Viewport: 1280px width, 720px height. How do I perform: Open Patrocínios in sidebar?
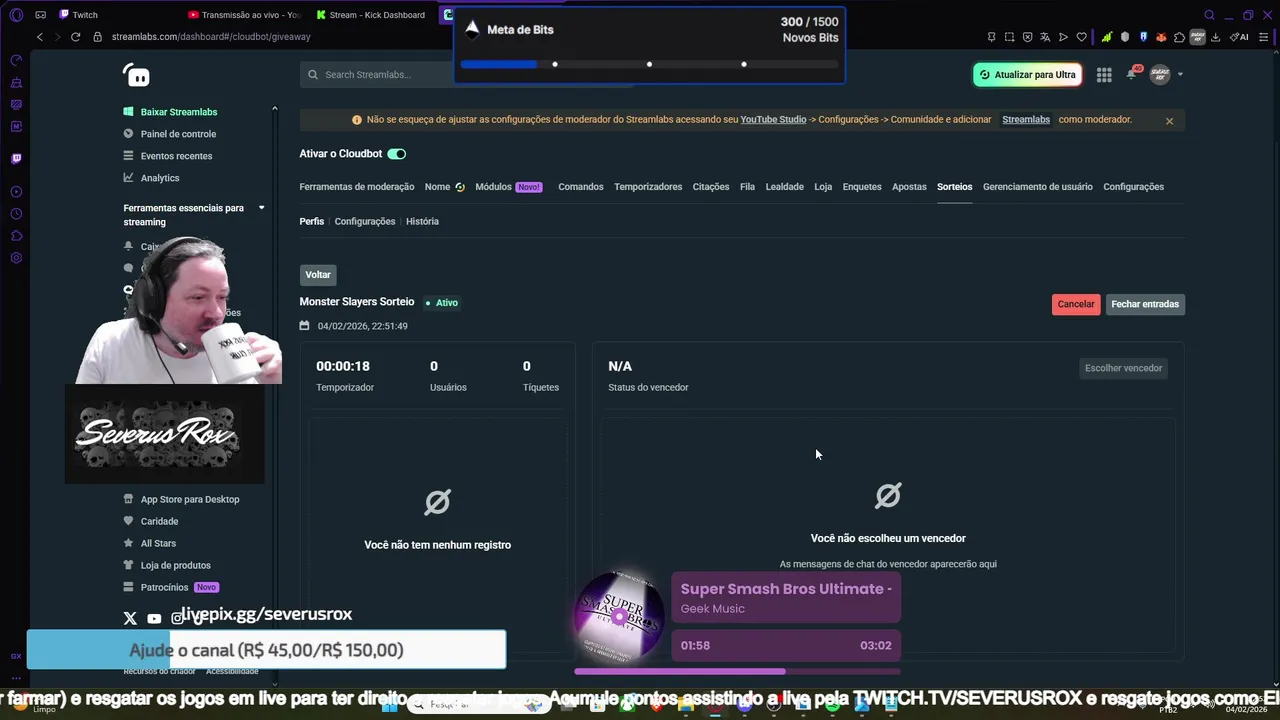pos(164,587)
